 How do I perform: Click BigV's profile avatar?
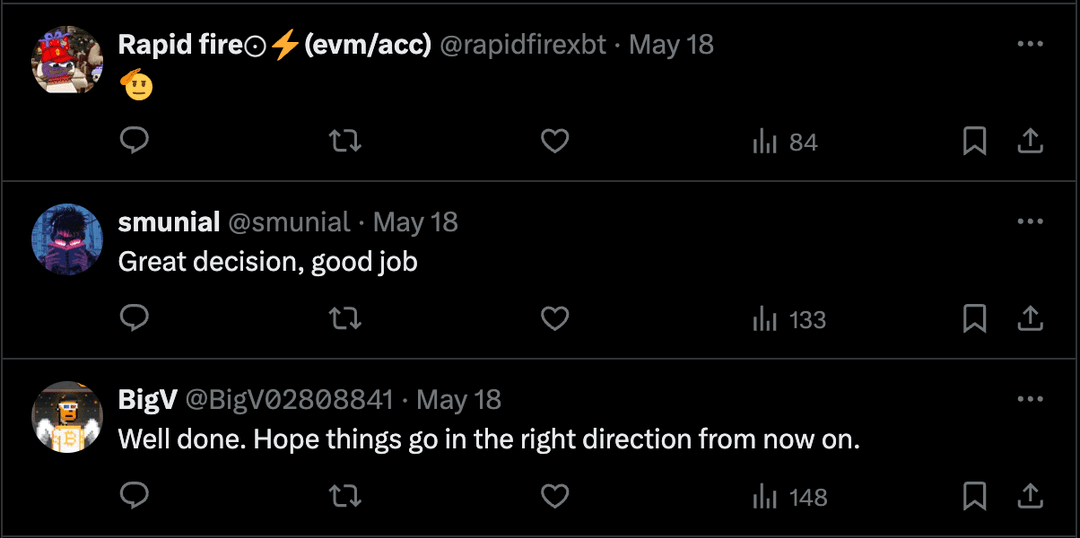click(68, 416)
